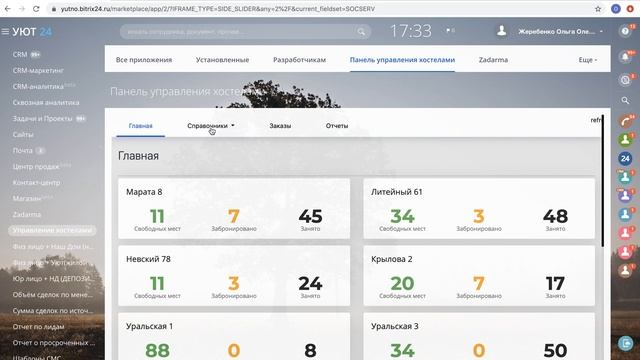The height and width of the screenshot is (360, 640).
Task: Open the red Chrome extension icon
Action: [x=630, y=9]
